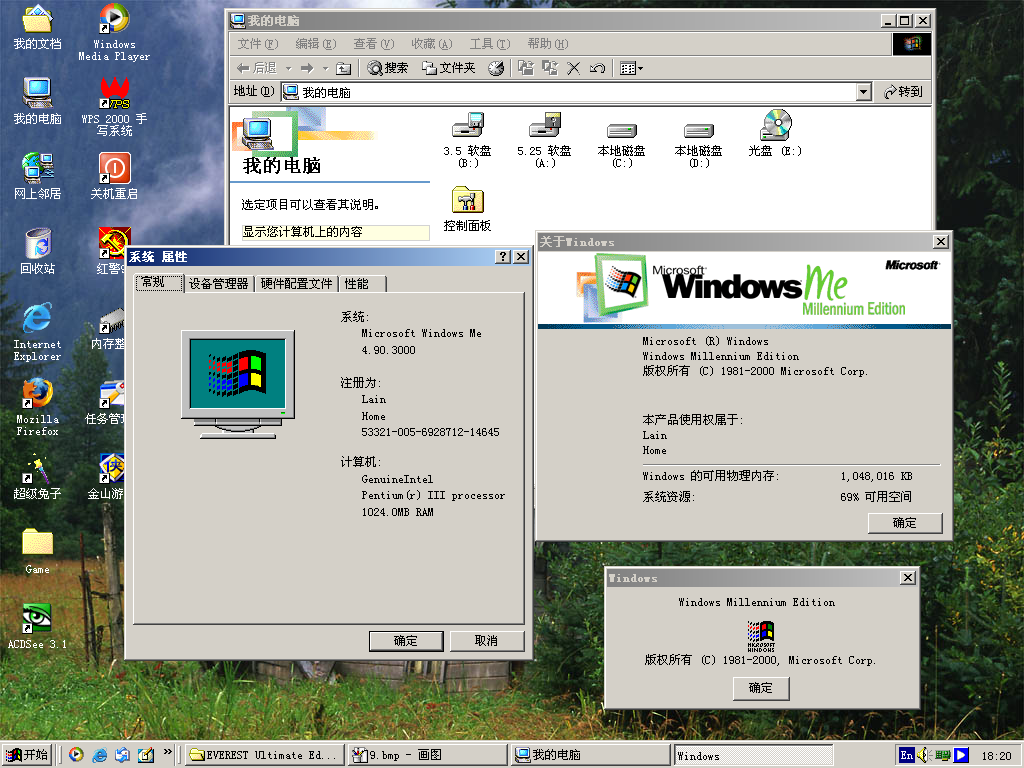1024x768 pixels.
Task: Click the 开始 start button
Action: click(x=27, y=755)
